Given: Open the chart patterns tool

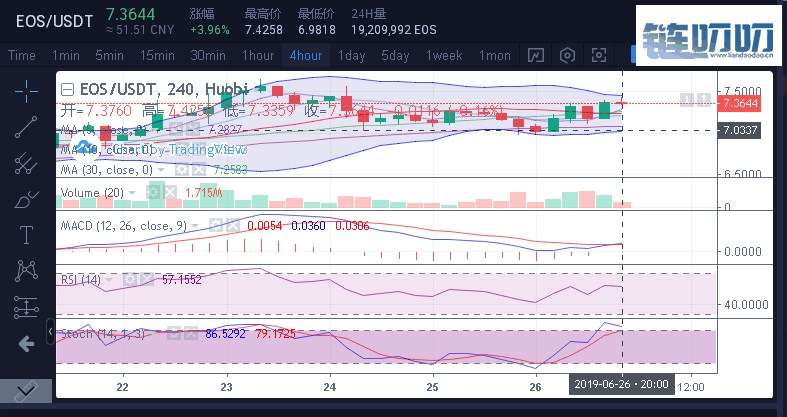Looking at the screenshot, I should point(26,270).
